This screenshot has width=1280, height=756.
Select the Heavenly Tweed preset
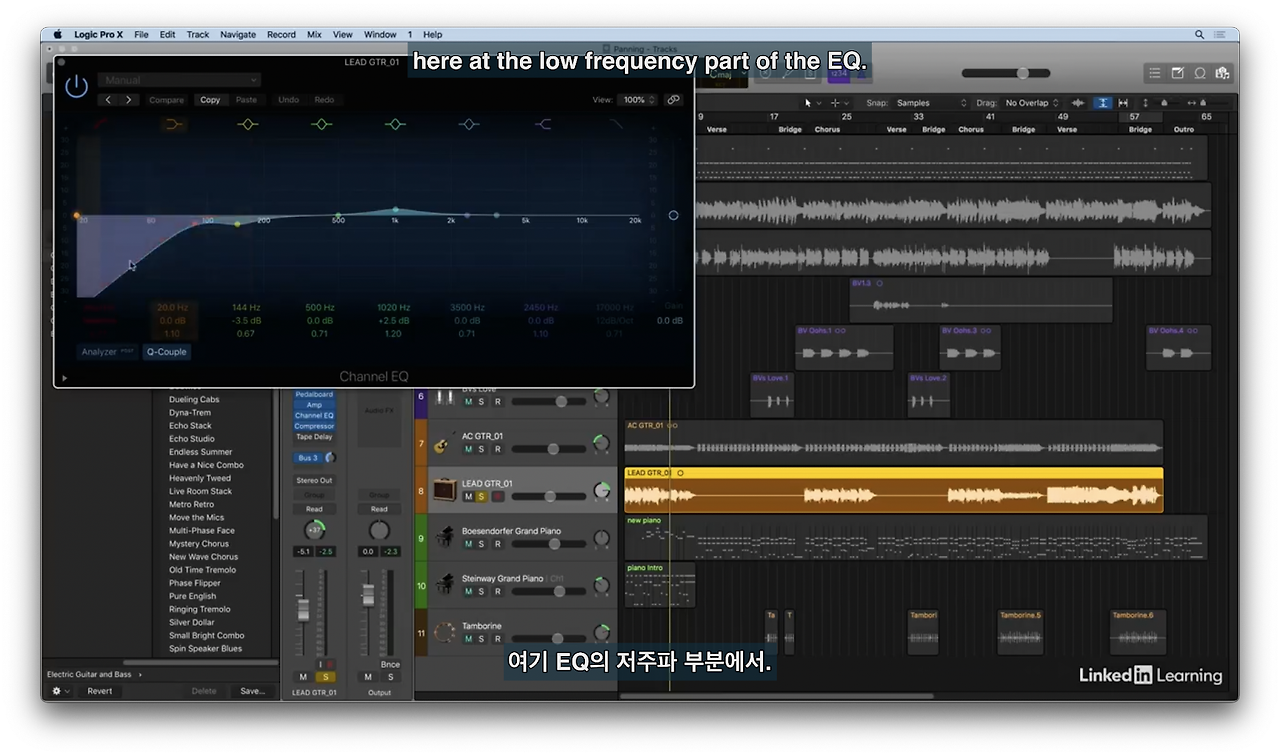point(200,478)
